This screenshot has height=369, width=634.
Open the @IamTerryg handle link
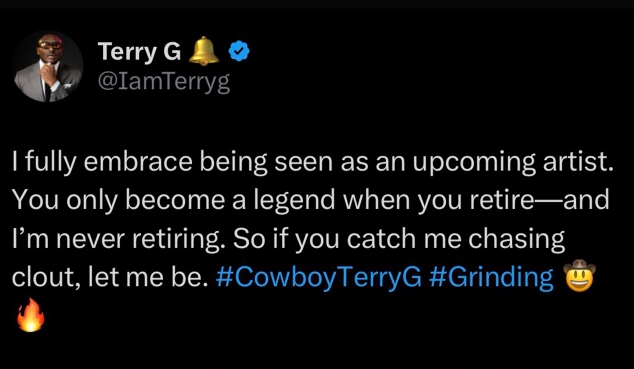(x=164, y=82)
